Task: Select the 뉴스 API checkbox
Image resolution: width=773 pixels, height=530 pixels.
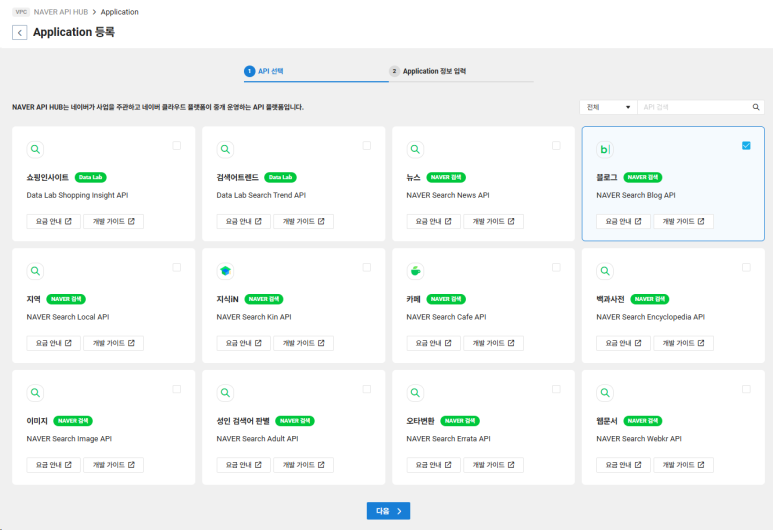Action: click(556, 145)
